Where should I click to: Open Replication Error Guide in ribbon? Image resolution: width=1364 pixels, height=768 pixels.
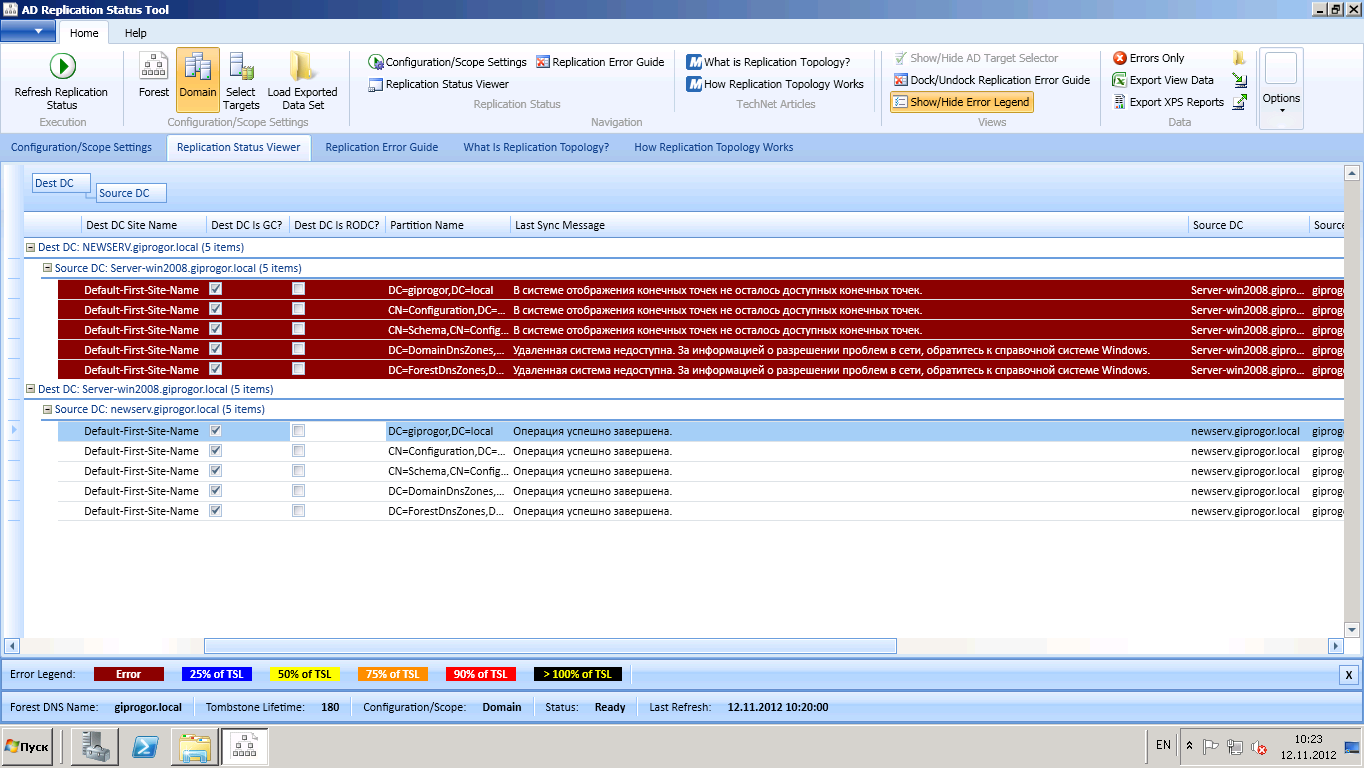click(x=600, y=62)
